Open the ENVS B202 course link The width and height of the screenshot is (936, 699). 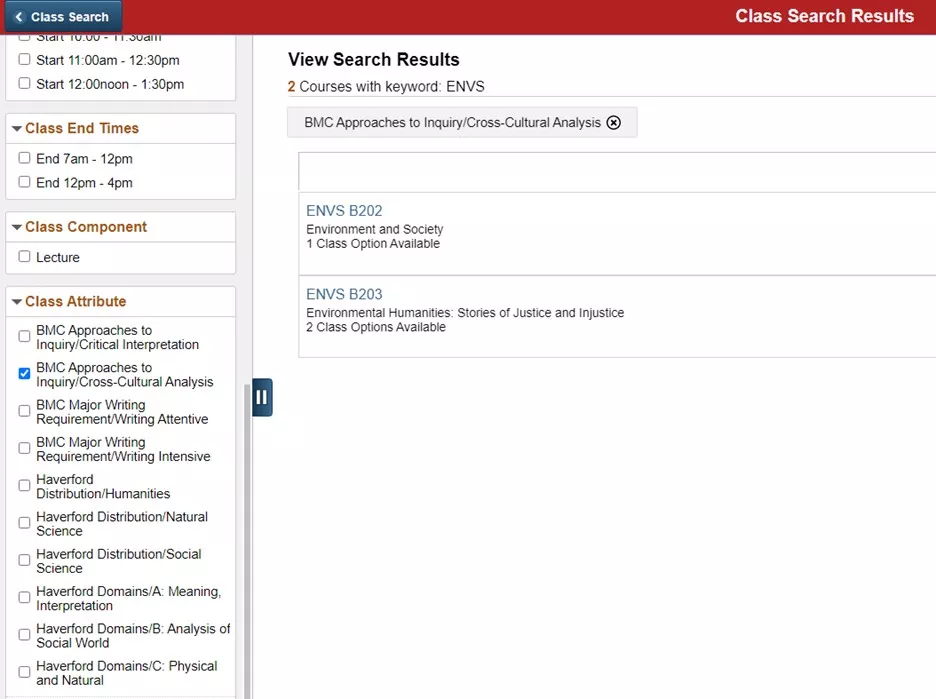click(344, 211)
